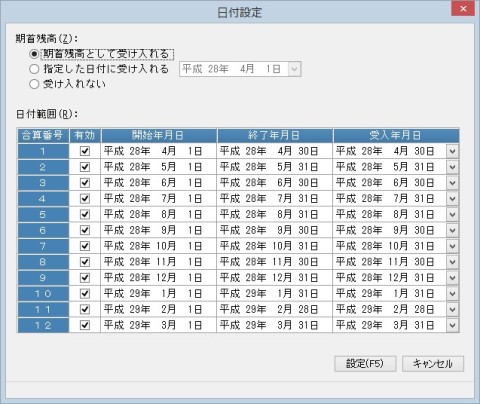Open the 期首残高 date dropdown
480x404 pixels.
(x=295, y=69)
